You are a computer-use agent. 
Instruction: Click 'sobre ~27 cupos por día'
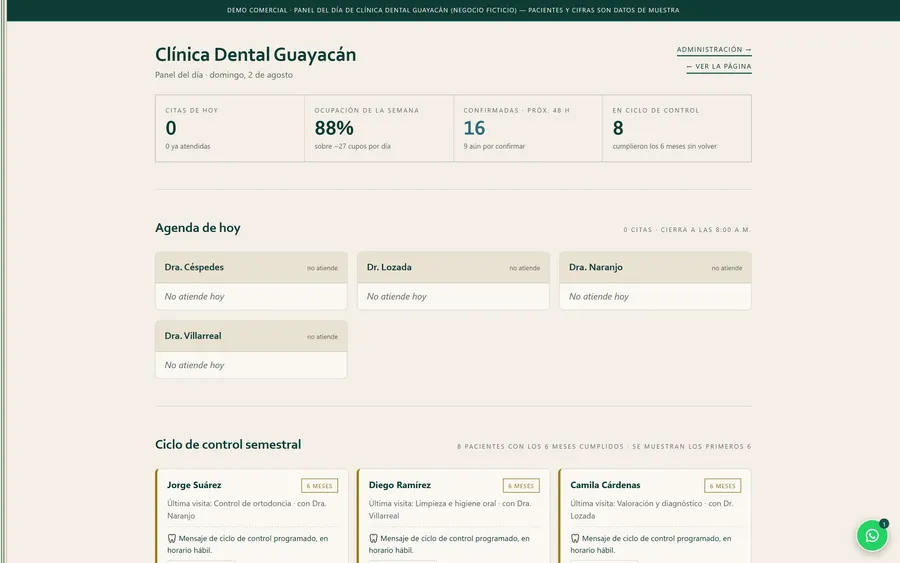click(x=352, y=146)
